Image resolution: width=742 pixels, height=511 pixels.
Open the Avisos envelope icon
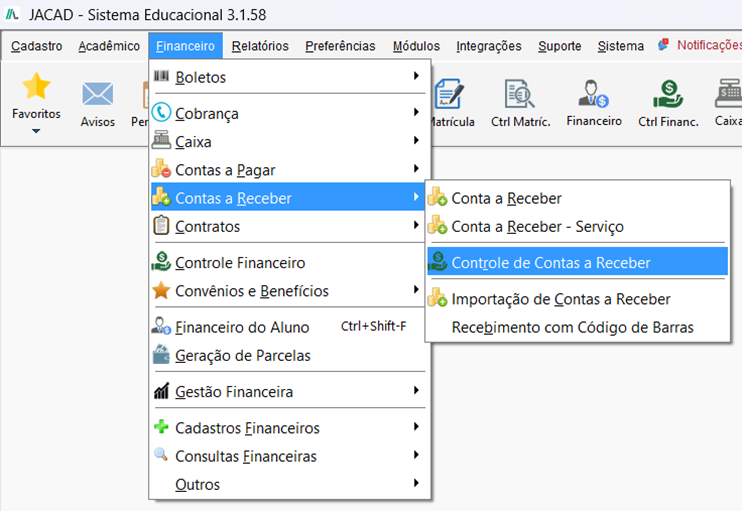pyautogui.click(x=97, y=94)
